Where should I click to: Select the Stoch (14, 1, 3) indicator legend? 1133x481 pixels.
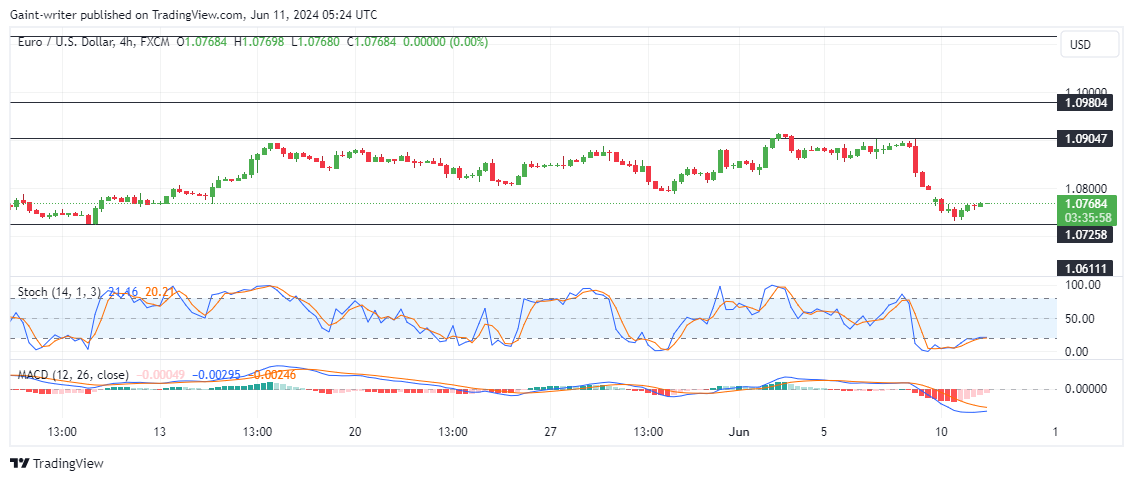point(58,292)
